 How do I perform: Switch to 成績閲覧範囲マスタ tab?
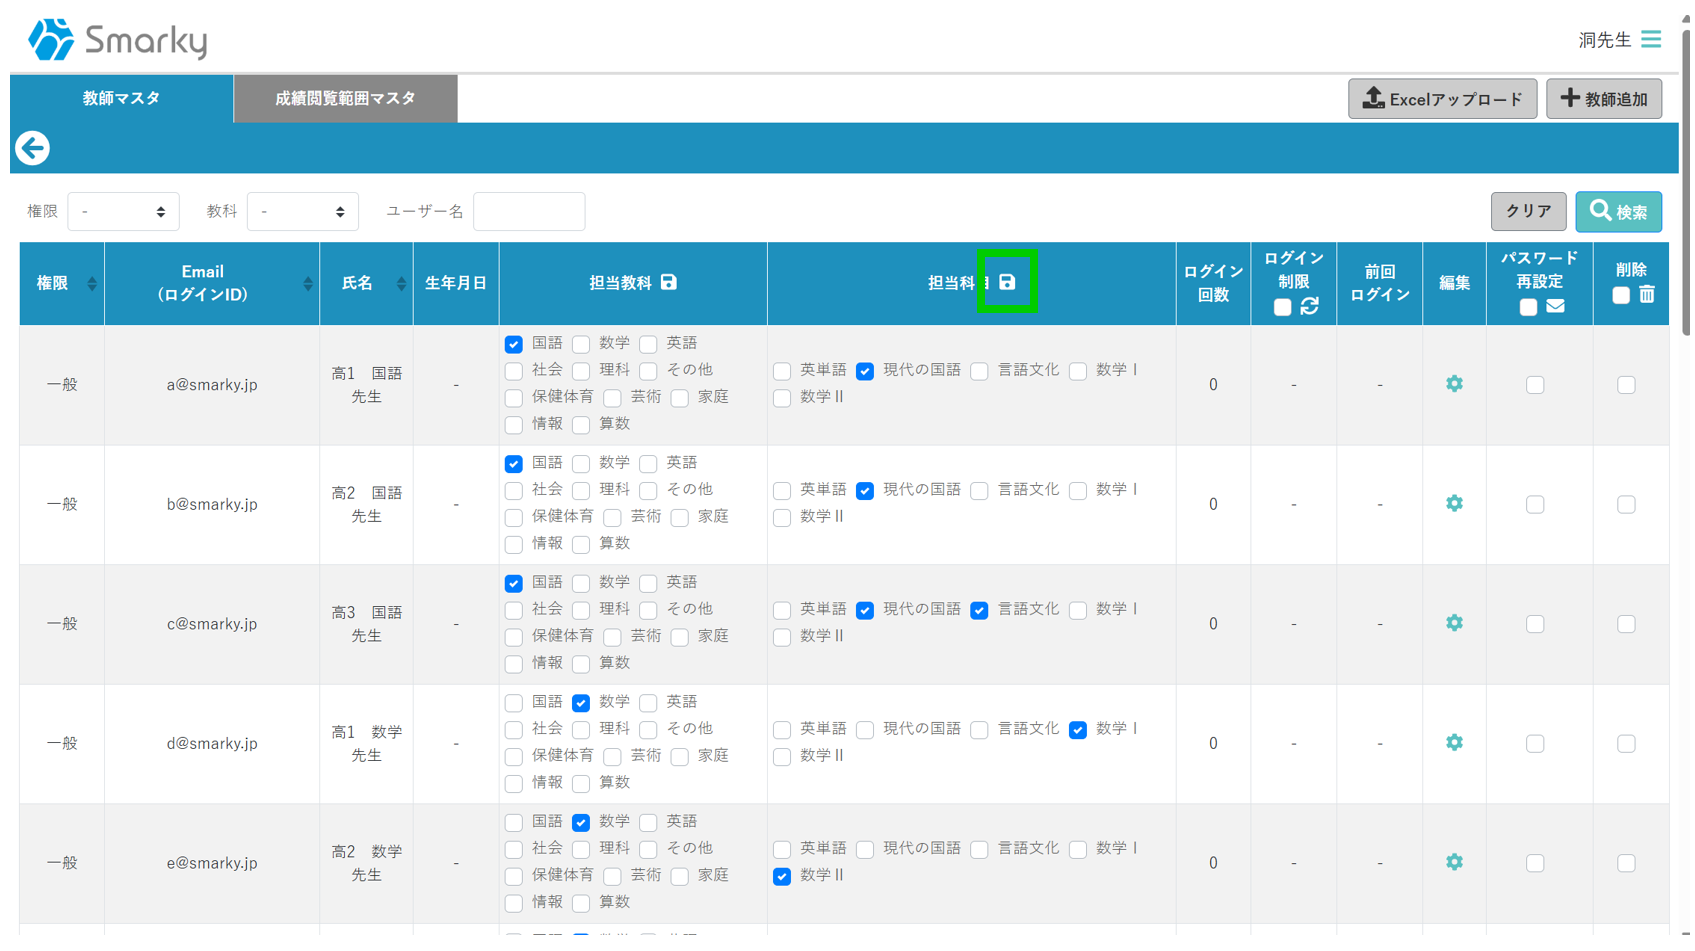345,99
